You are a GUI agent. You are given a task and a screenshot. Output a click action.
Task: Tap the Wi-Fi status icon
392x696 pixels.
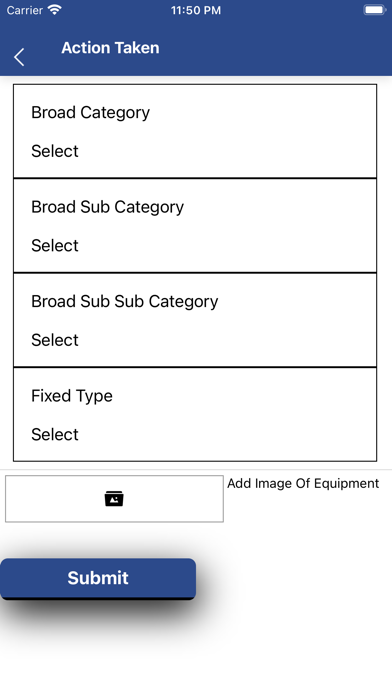coord(55,10)
